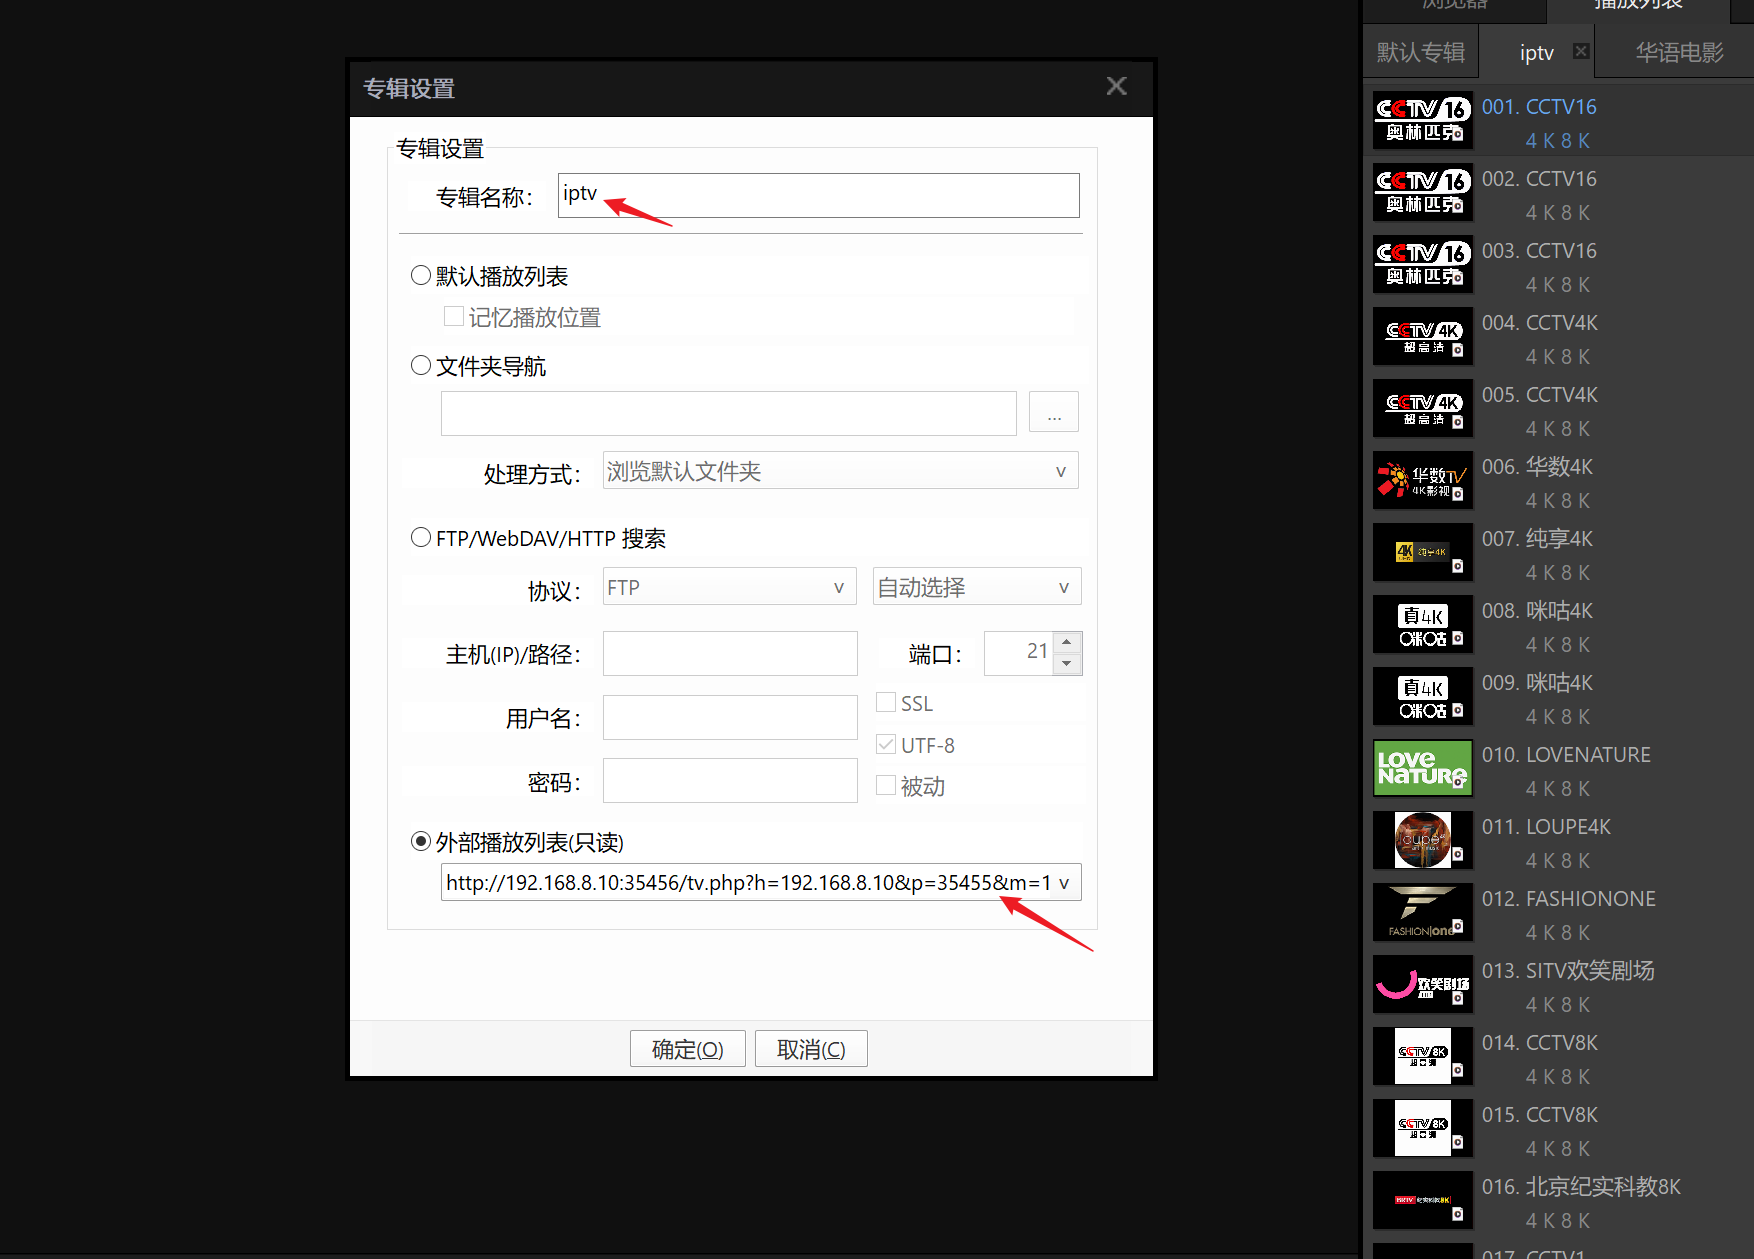
Task: Click the folder browse '...' button
Action: click(1054, 412)
